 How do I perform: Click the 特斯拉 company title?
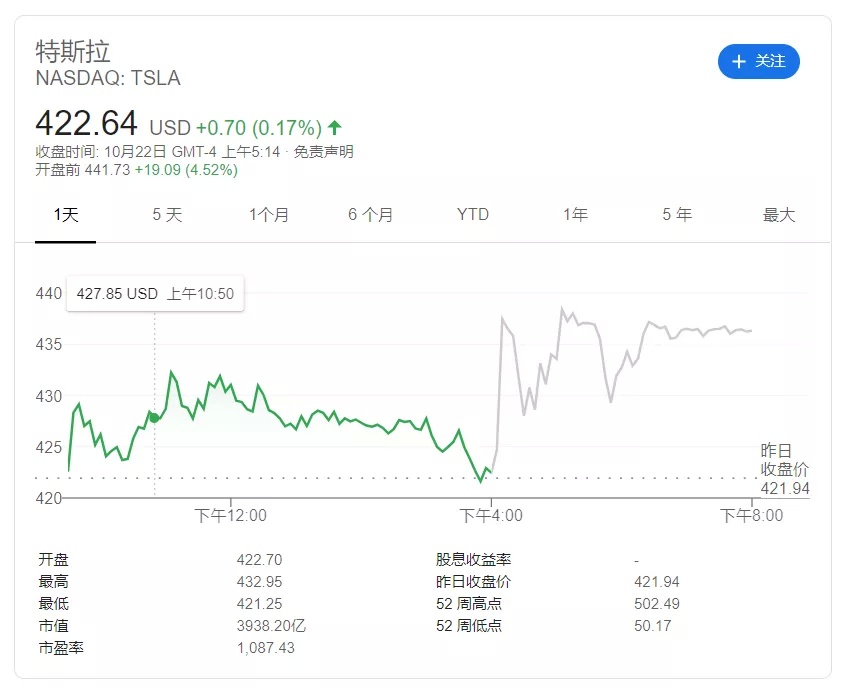coord(73,52)
